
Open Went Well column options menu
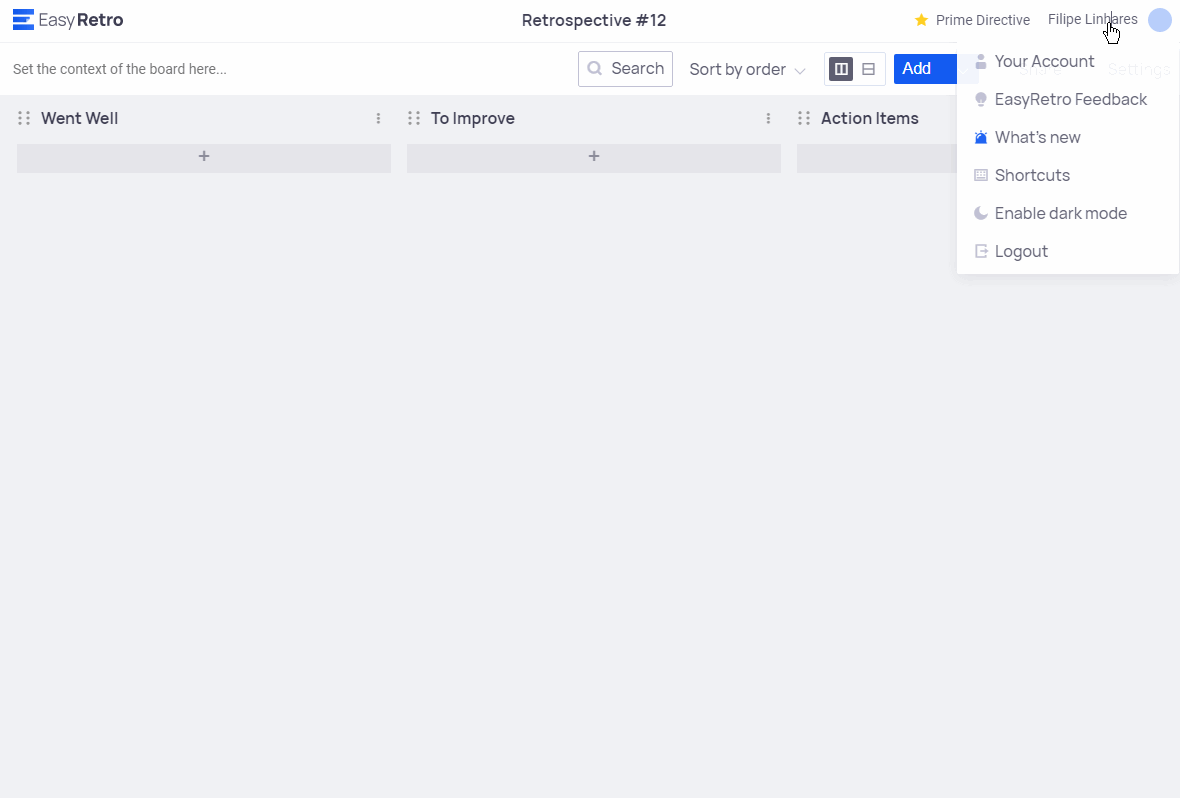pos(378,118)
